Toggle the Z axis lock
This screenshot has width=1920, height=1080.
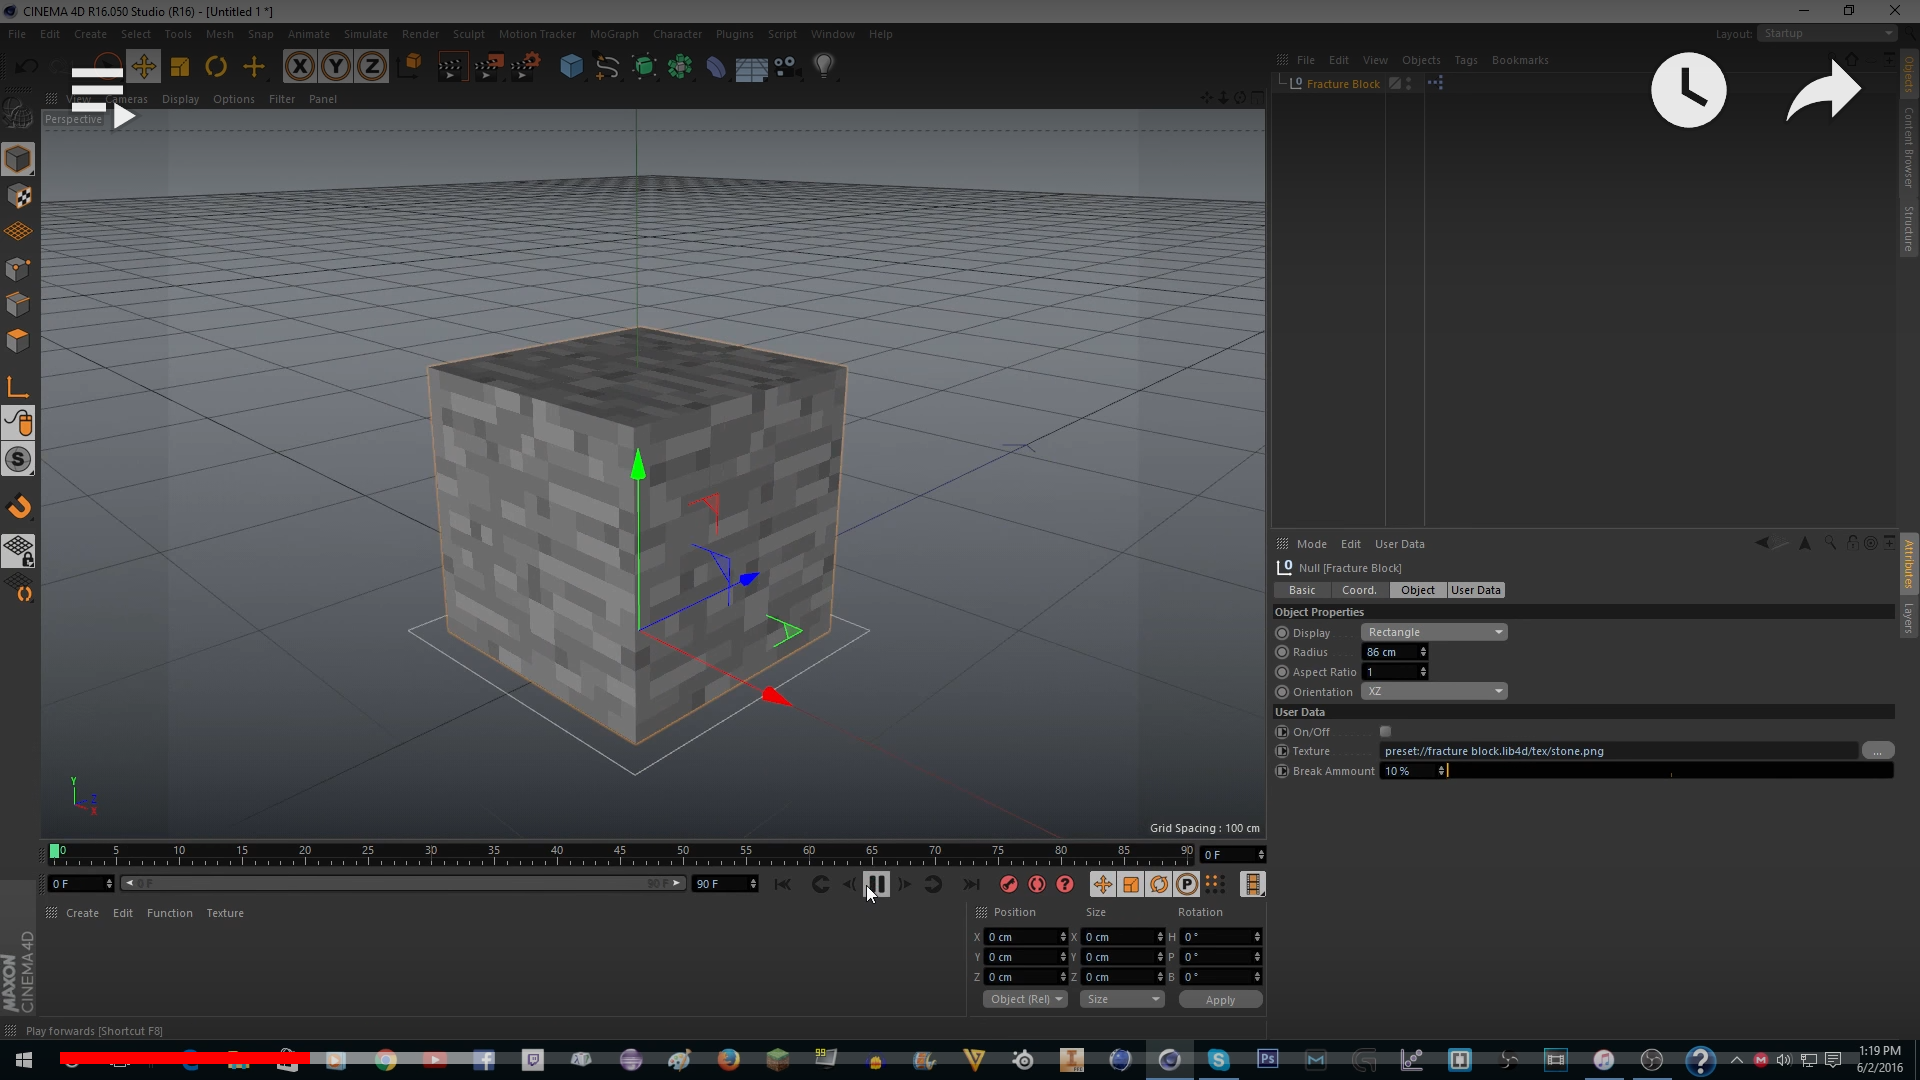pyautogui.click(x=372, y=67)
